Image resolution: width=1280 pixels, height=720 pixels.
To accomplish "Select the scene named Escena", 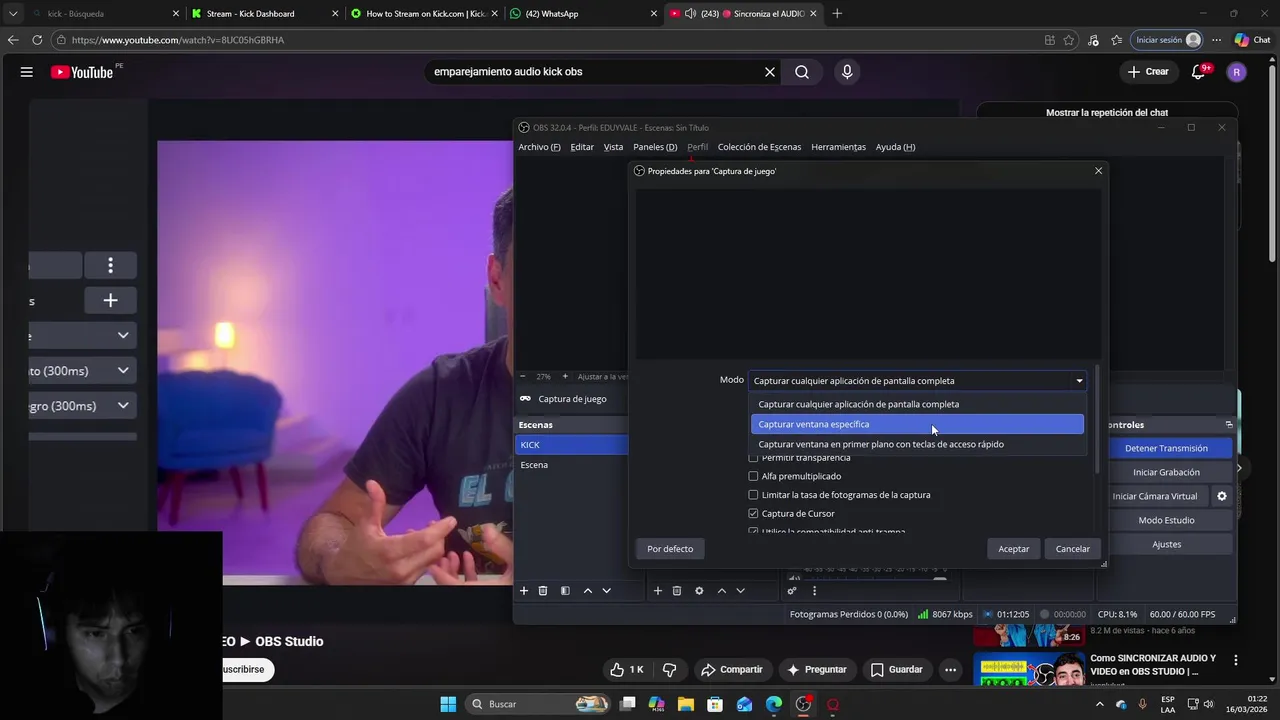I will [x=571, y=465].
